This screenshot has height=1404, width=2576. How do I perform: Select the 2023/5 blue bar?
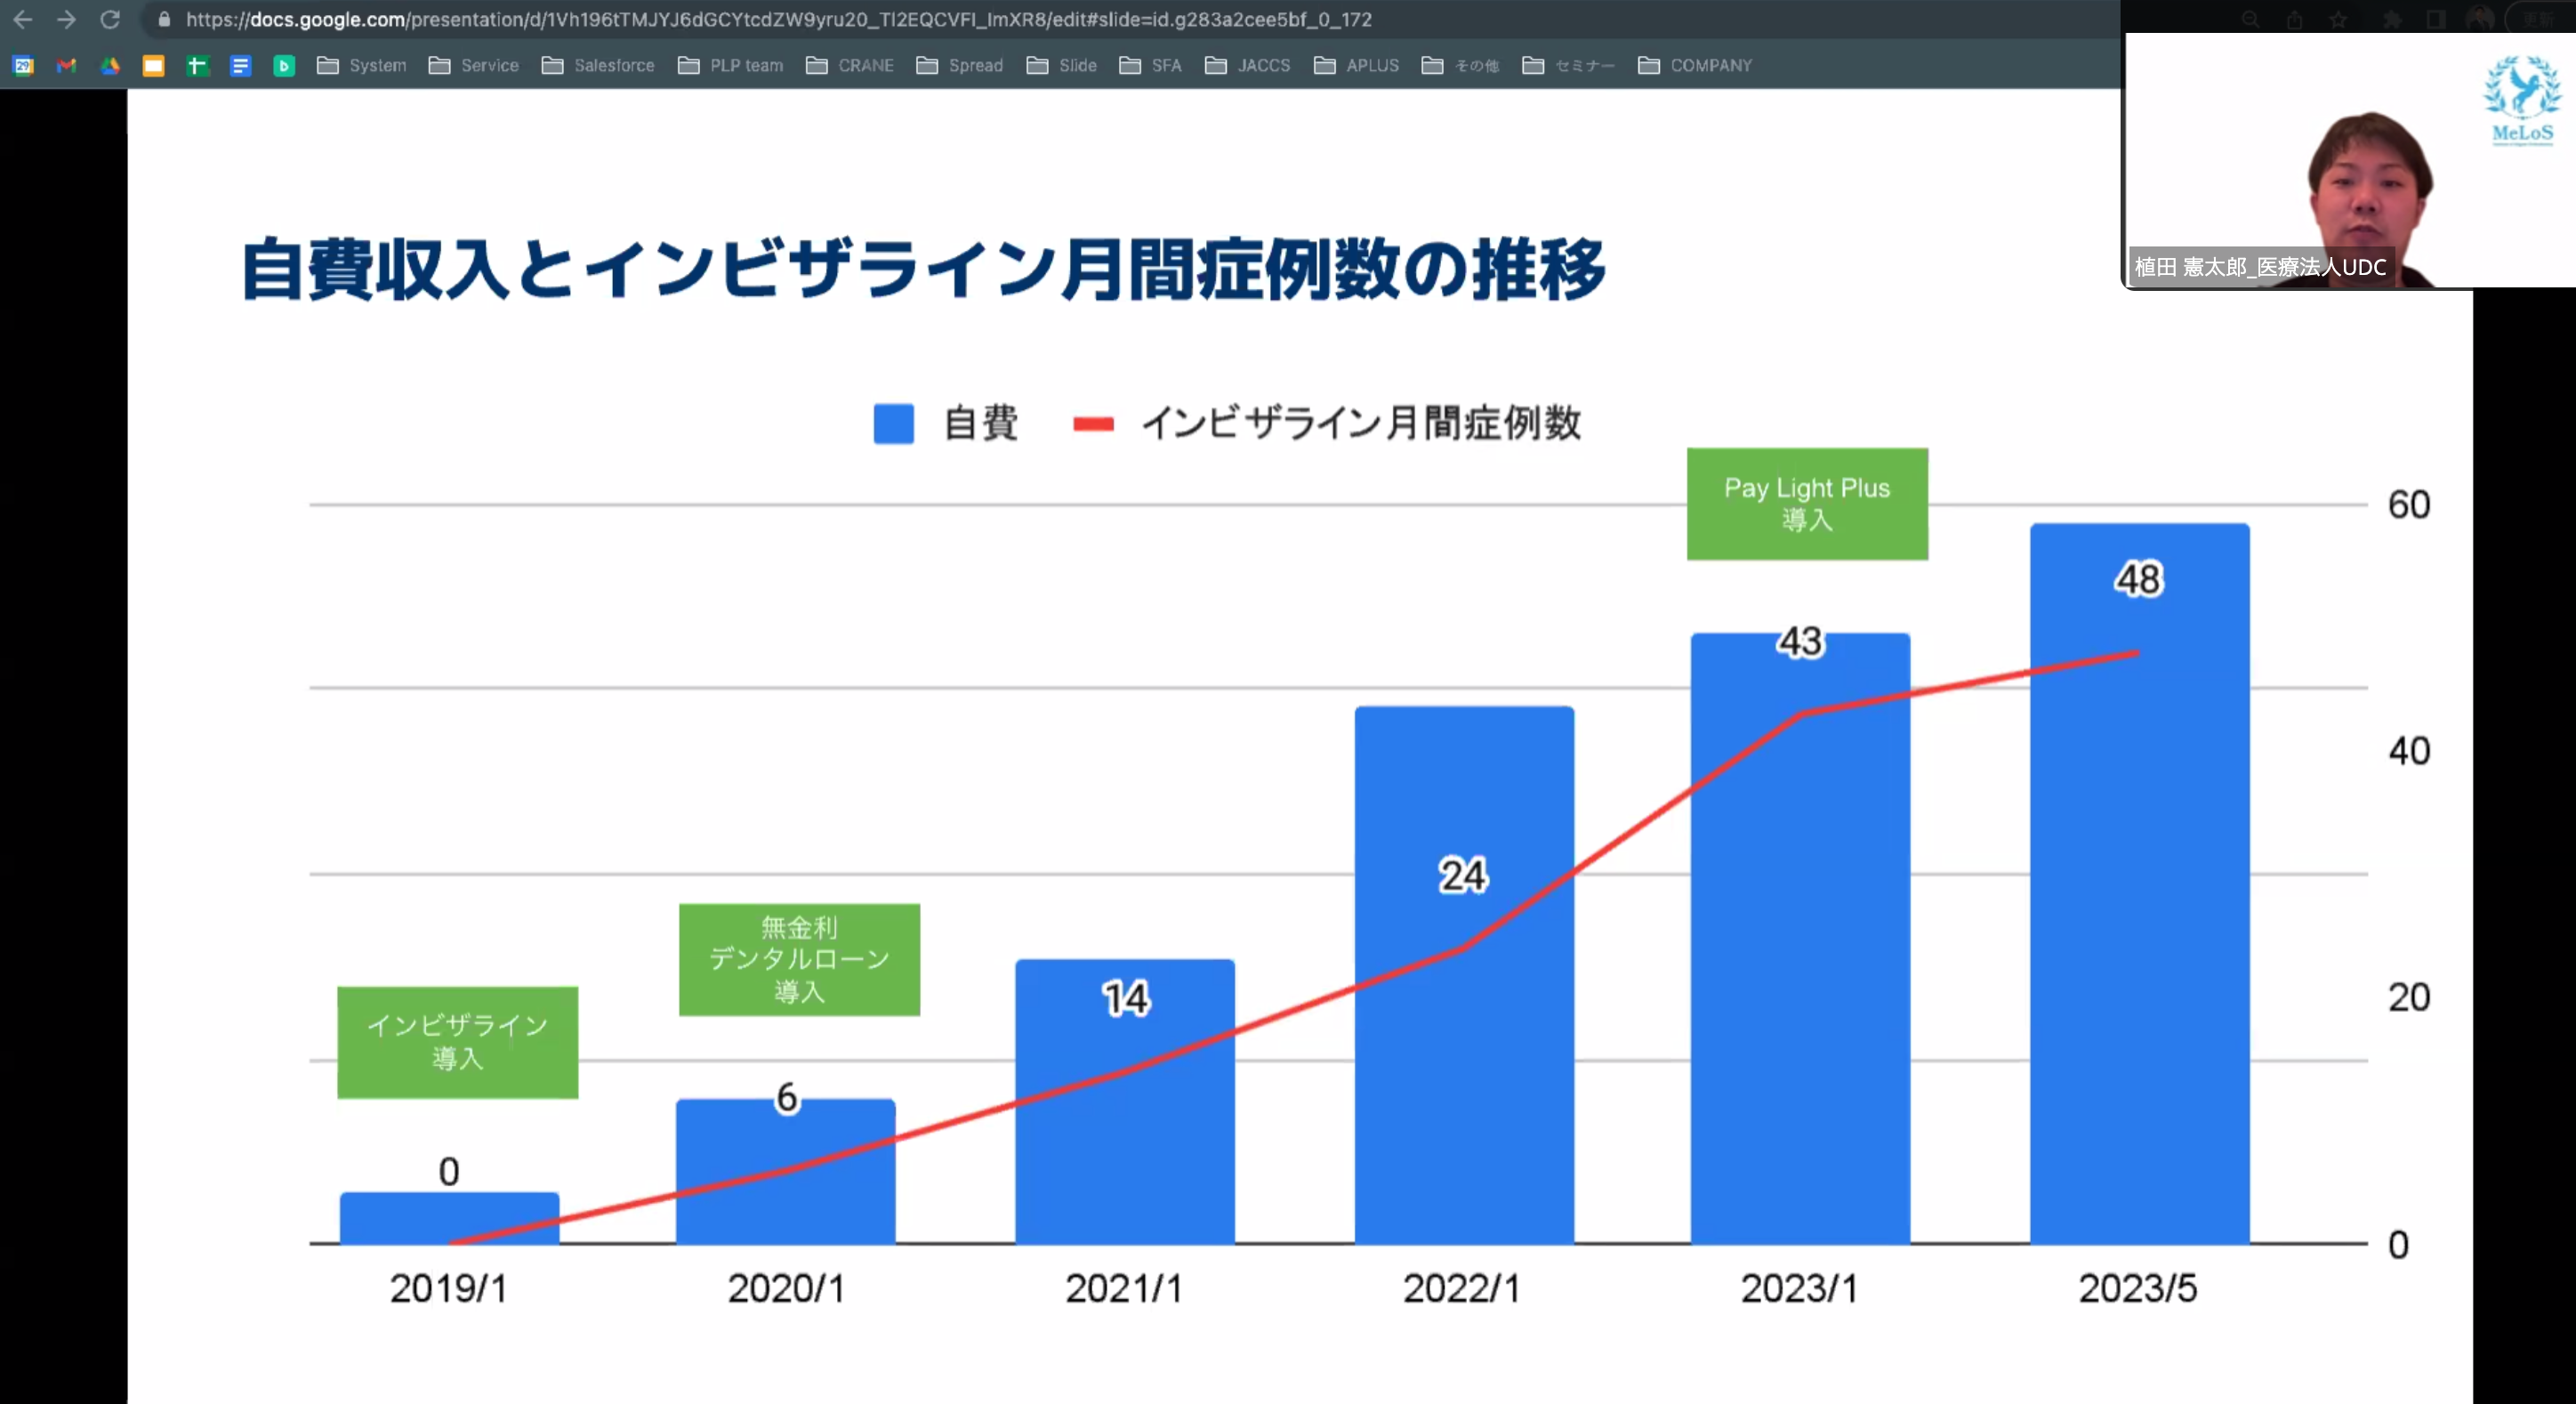(x=2139, y=900)
